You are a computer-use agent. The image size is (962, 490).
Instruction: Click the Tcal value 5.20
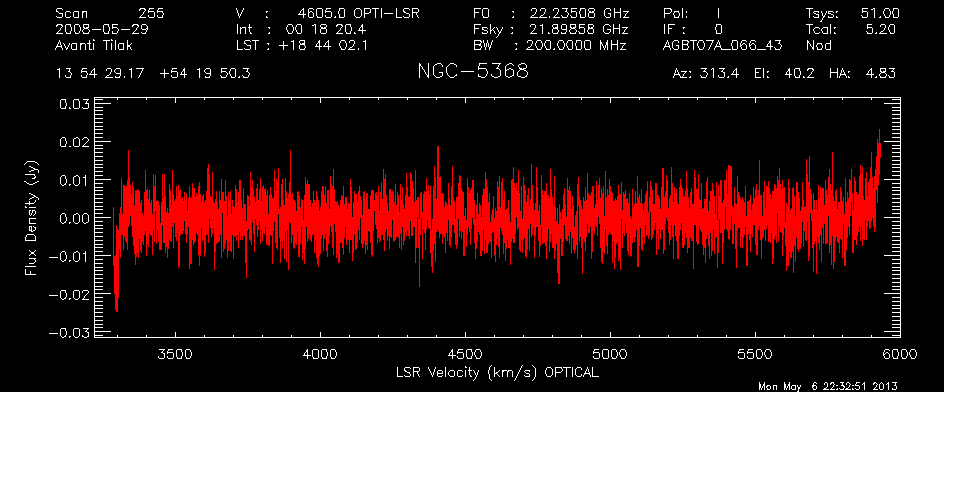click(884, 30)
